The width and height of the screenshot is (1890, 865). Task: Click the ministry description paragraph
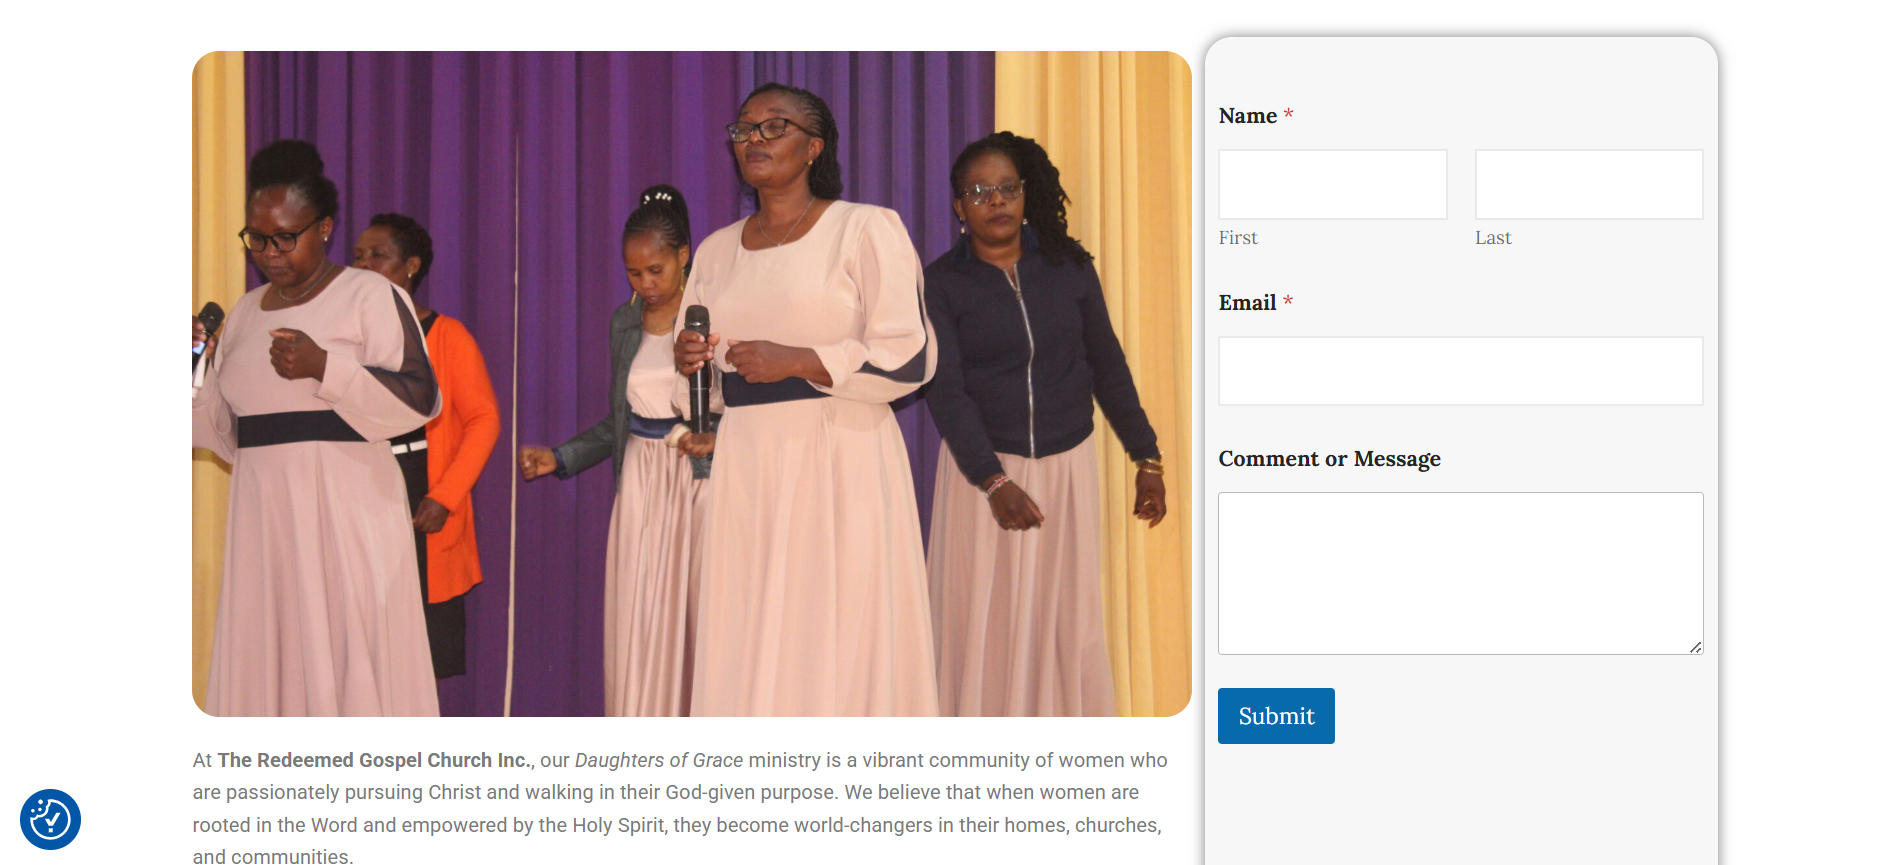pos(680,808)
